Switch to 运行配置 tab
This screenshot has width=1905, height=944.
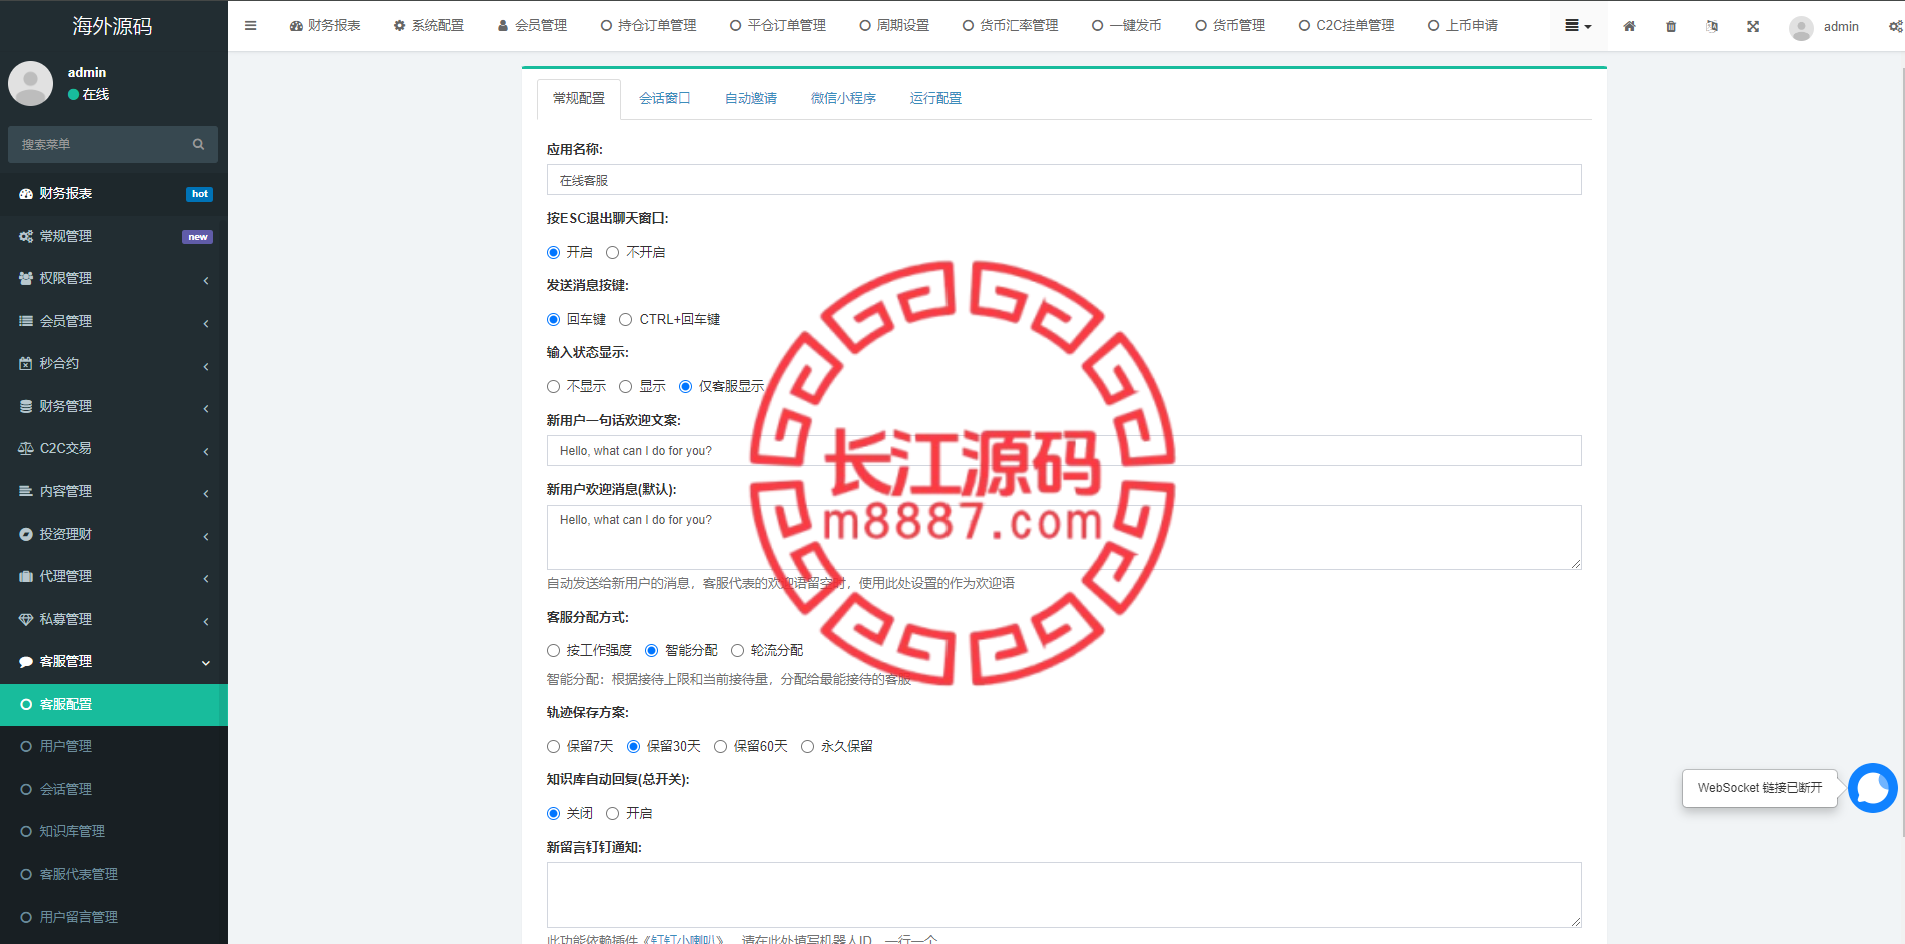(936, 98)
